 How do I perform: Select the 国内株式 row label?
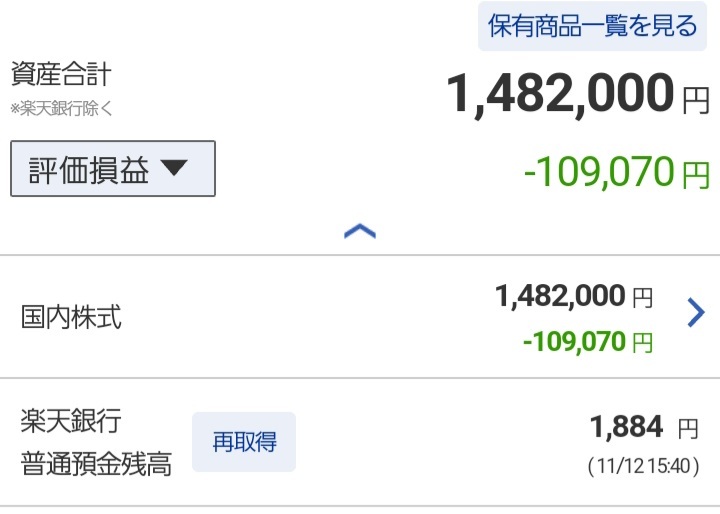pos(72,318)
